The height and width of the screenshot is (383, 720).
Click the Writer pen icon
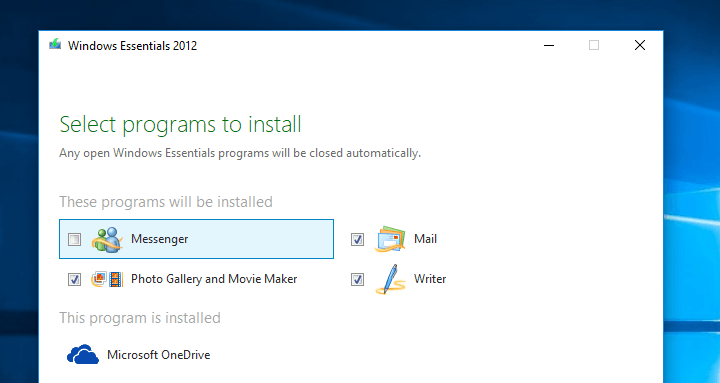tap(390, 279)
